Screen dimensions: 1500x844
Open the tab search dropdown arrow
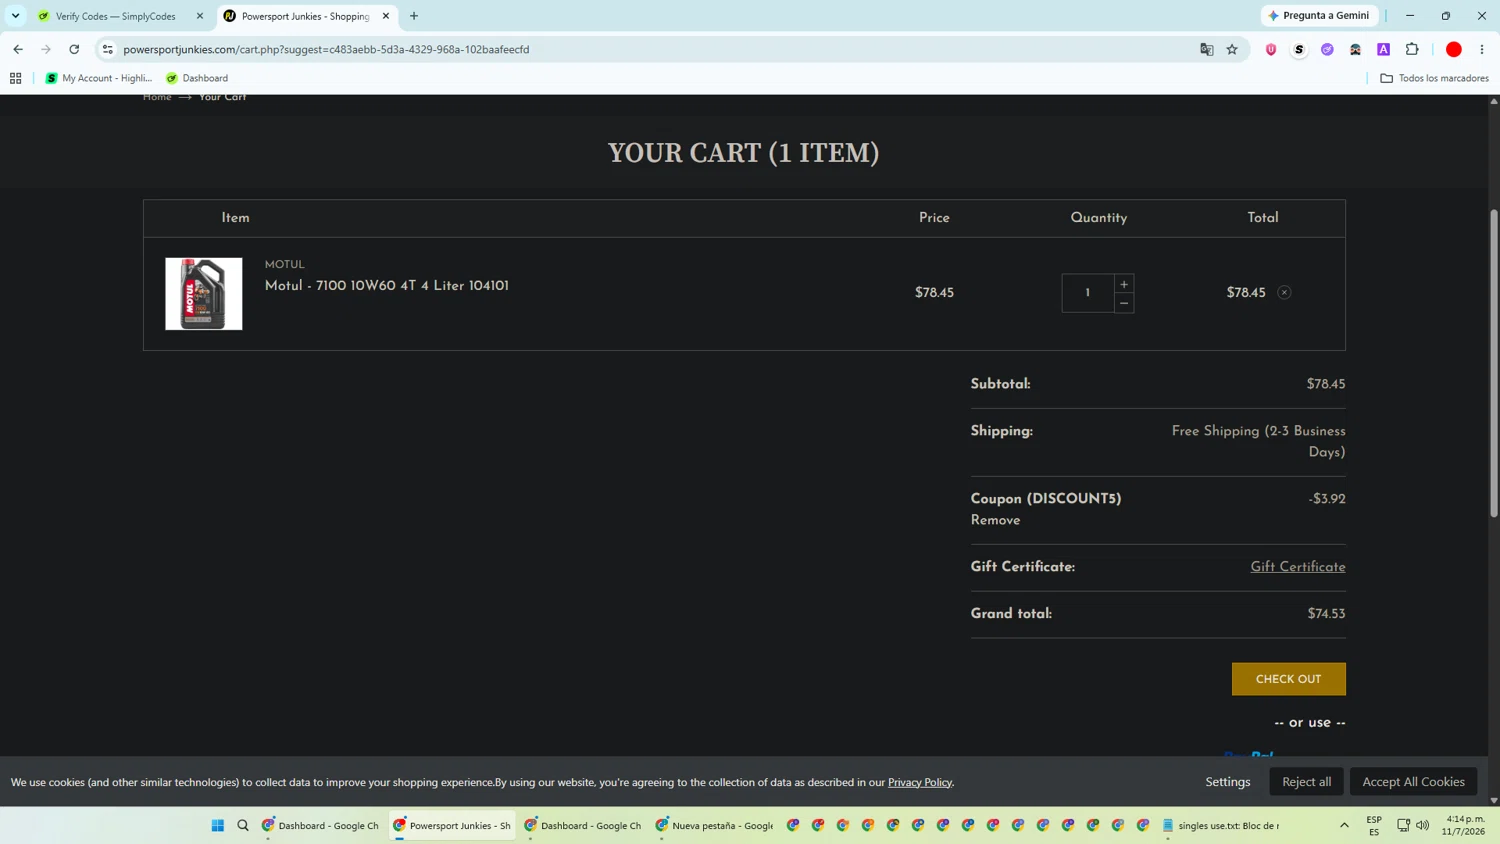tap(15, 16)
